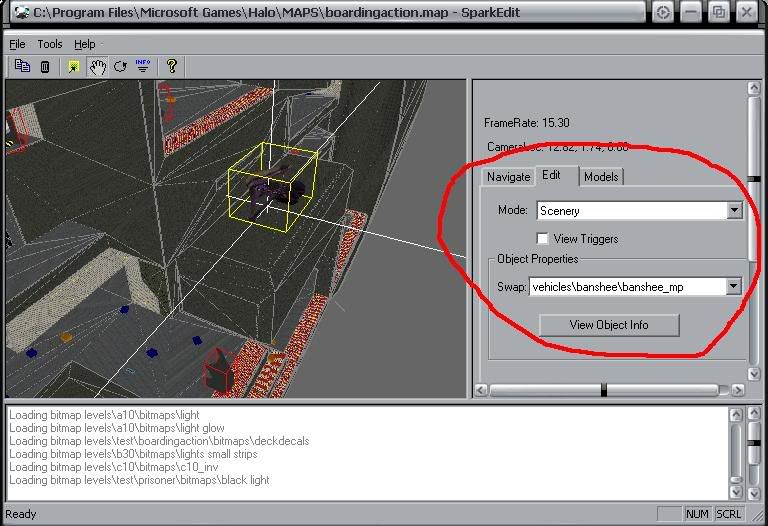Click the log pane scroll-down arrow
The width and height of the screenshot is (768, 526).
736,492
